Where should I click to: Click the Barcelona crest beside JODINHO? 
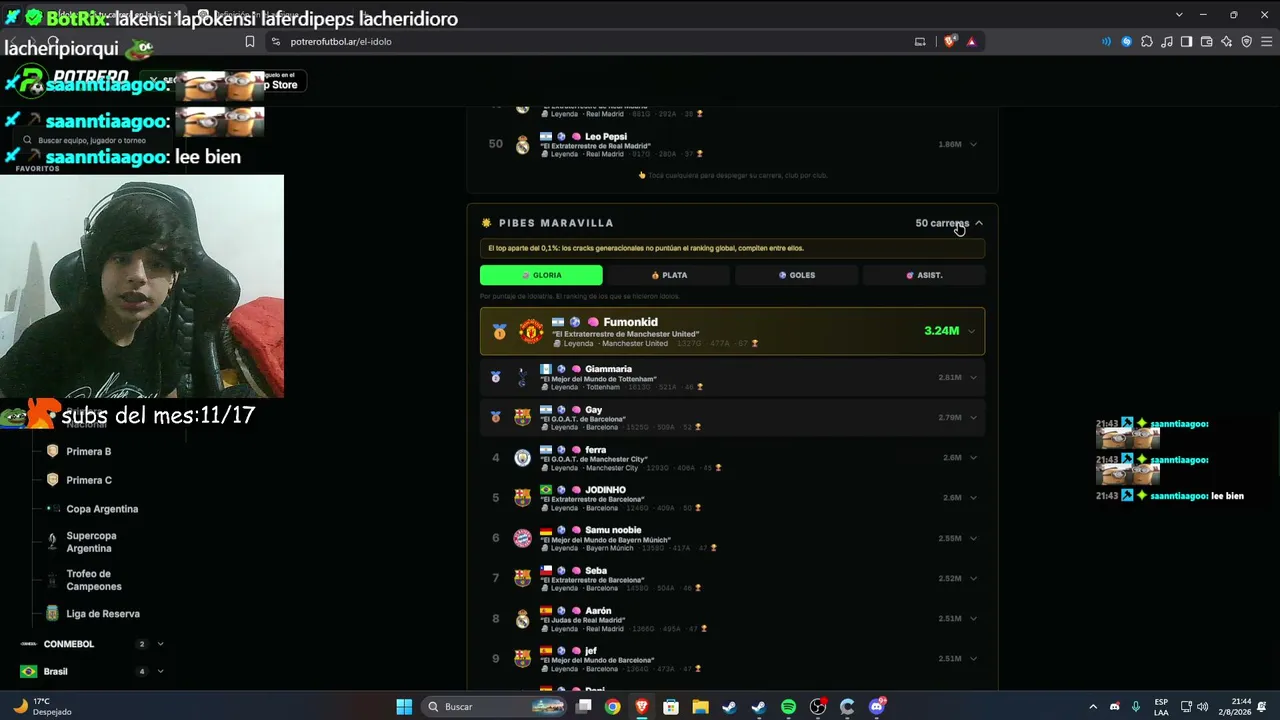pyautogui.click(x=522, y=497)
